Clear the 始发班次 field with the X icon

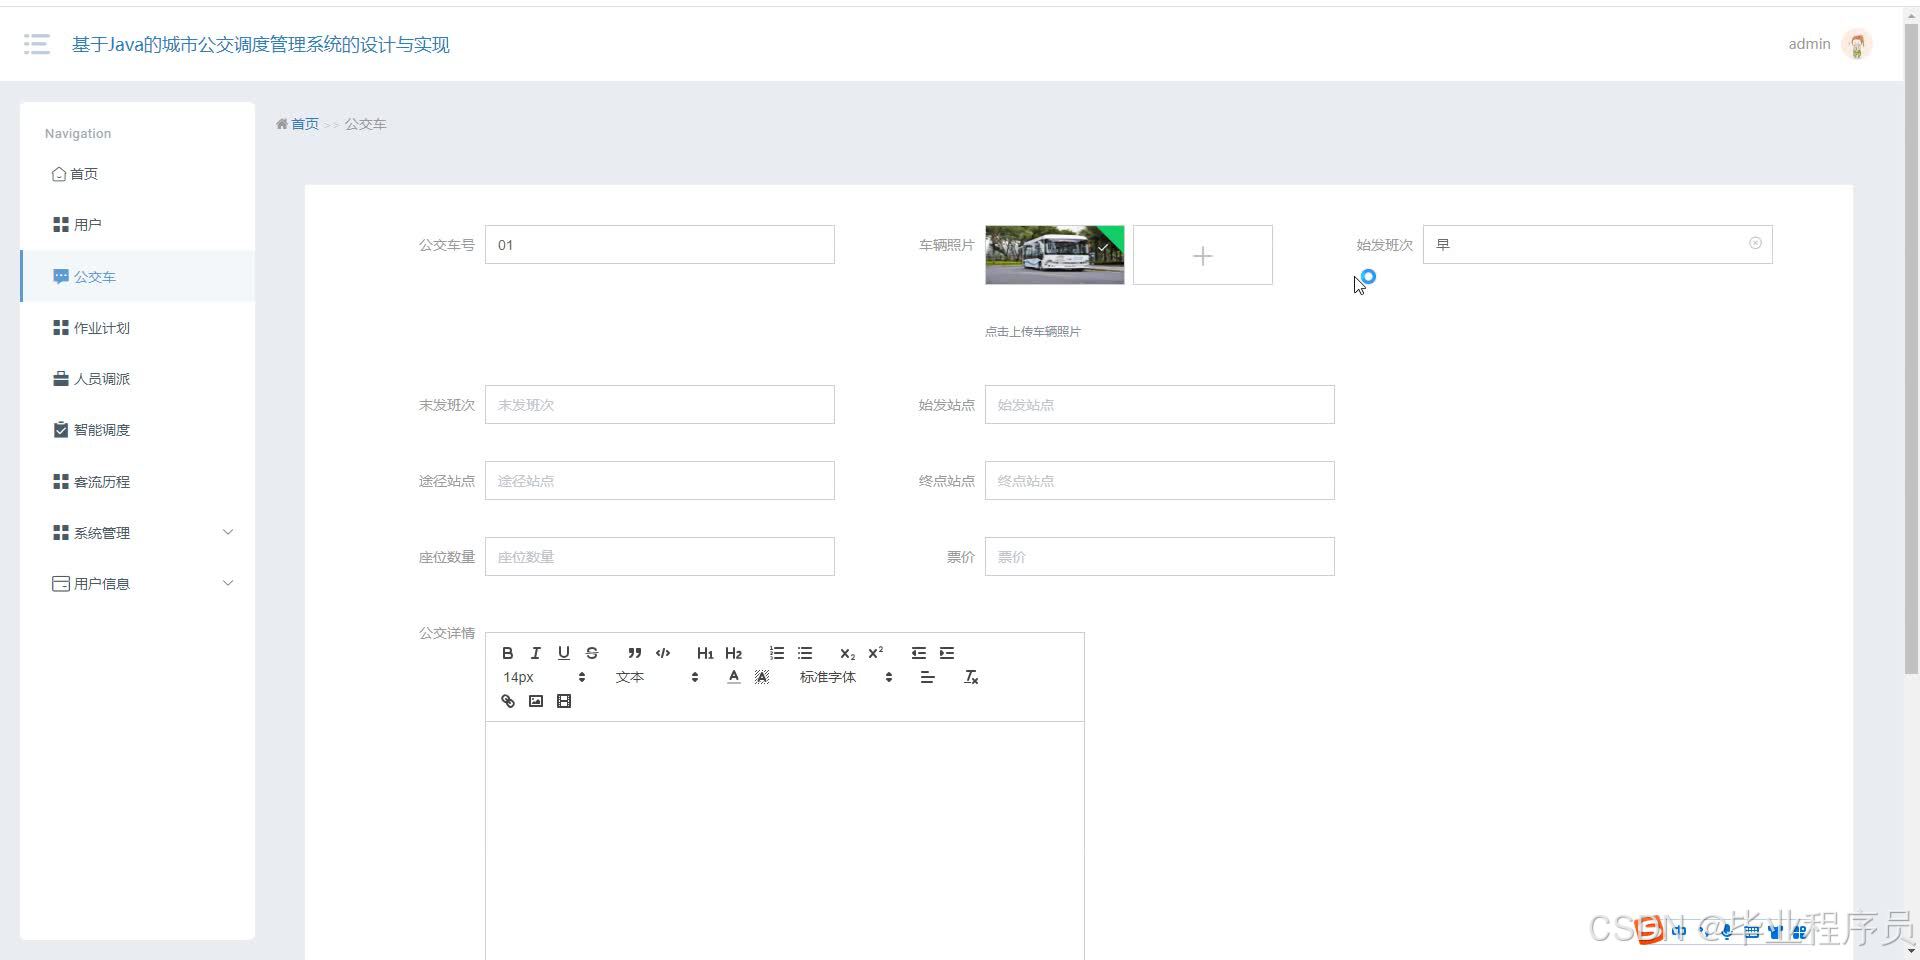[1755, 243]
